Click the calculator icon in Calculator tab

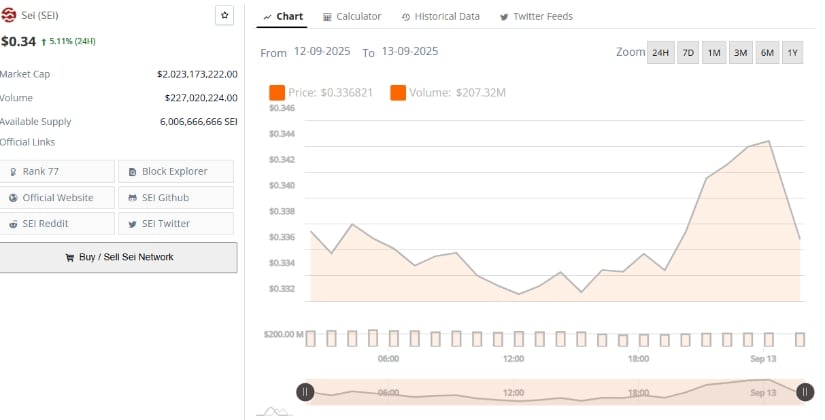[327, 17]
